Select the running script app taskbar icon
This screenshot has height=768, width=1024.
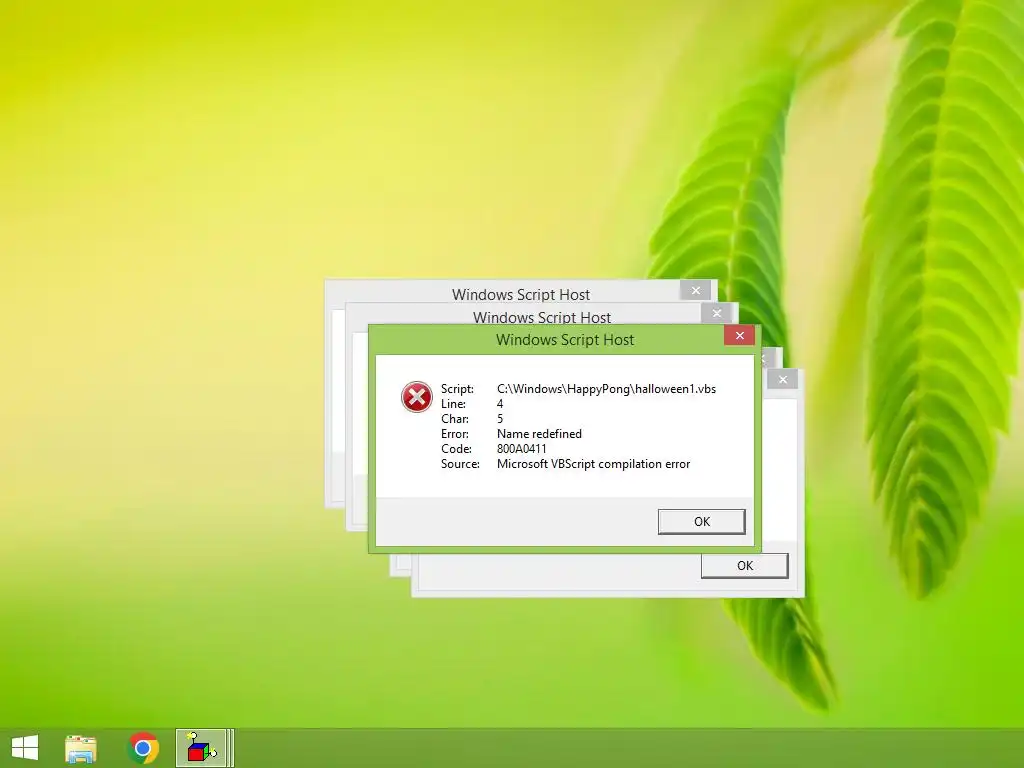(x=202, y=748)
